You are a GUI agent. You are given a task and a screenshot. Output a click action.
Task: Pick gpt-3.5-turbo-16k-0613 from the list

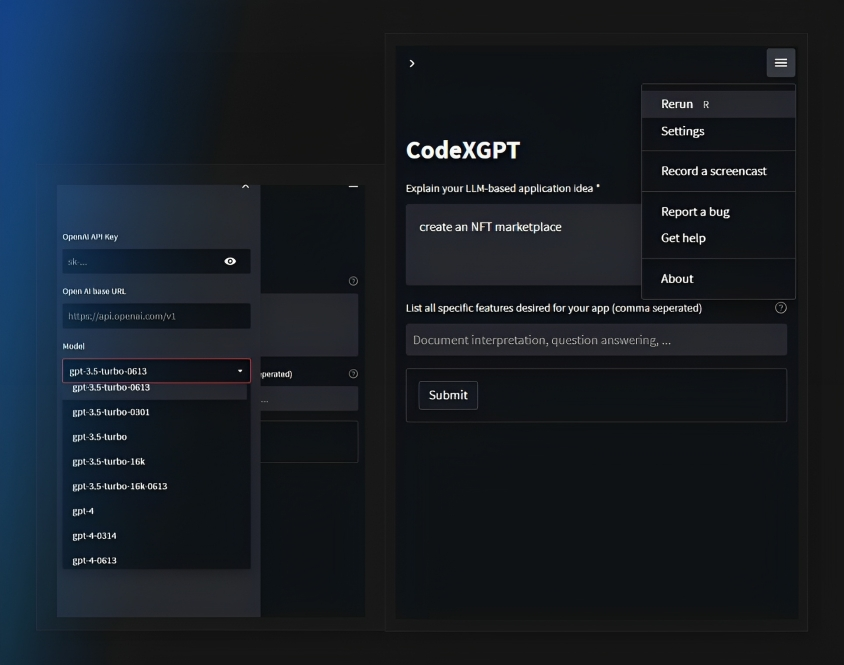155,486
